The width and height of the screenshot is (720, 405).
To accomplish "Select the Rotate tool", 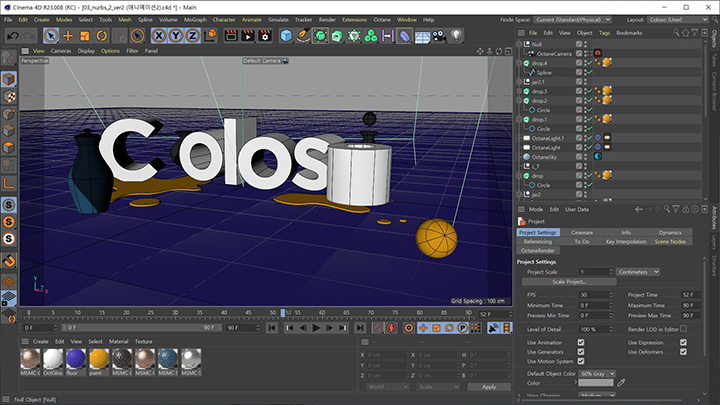I will coord(102,36).
